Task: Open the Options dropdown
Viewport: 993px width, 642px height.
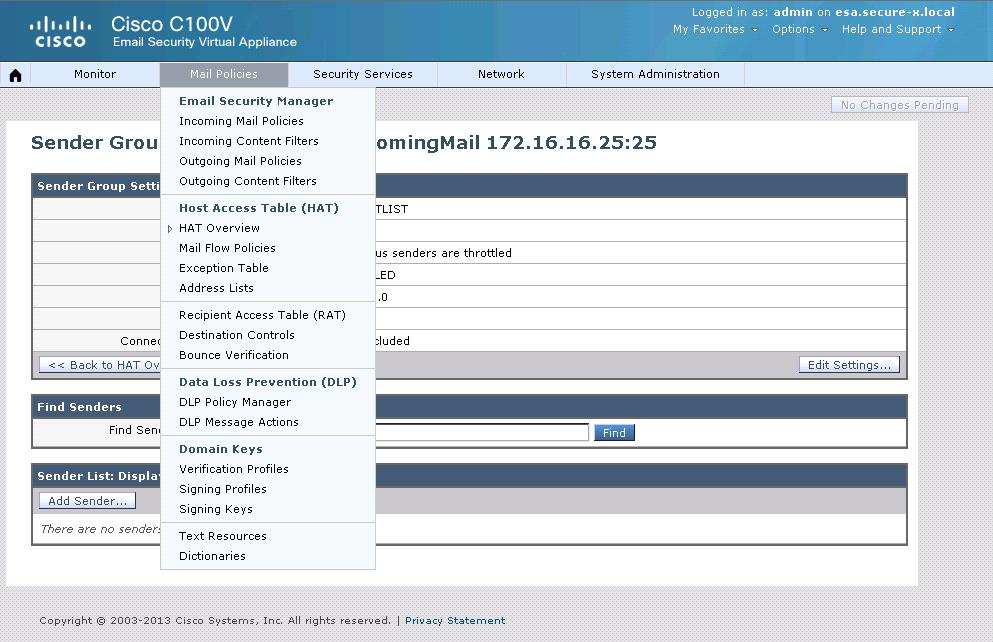Action: 799,29
